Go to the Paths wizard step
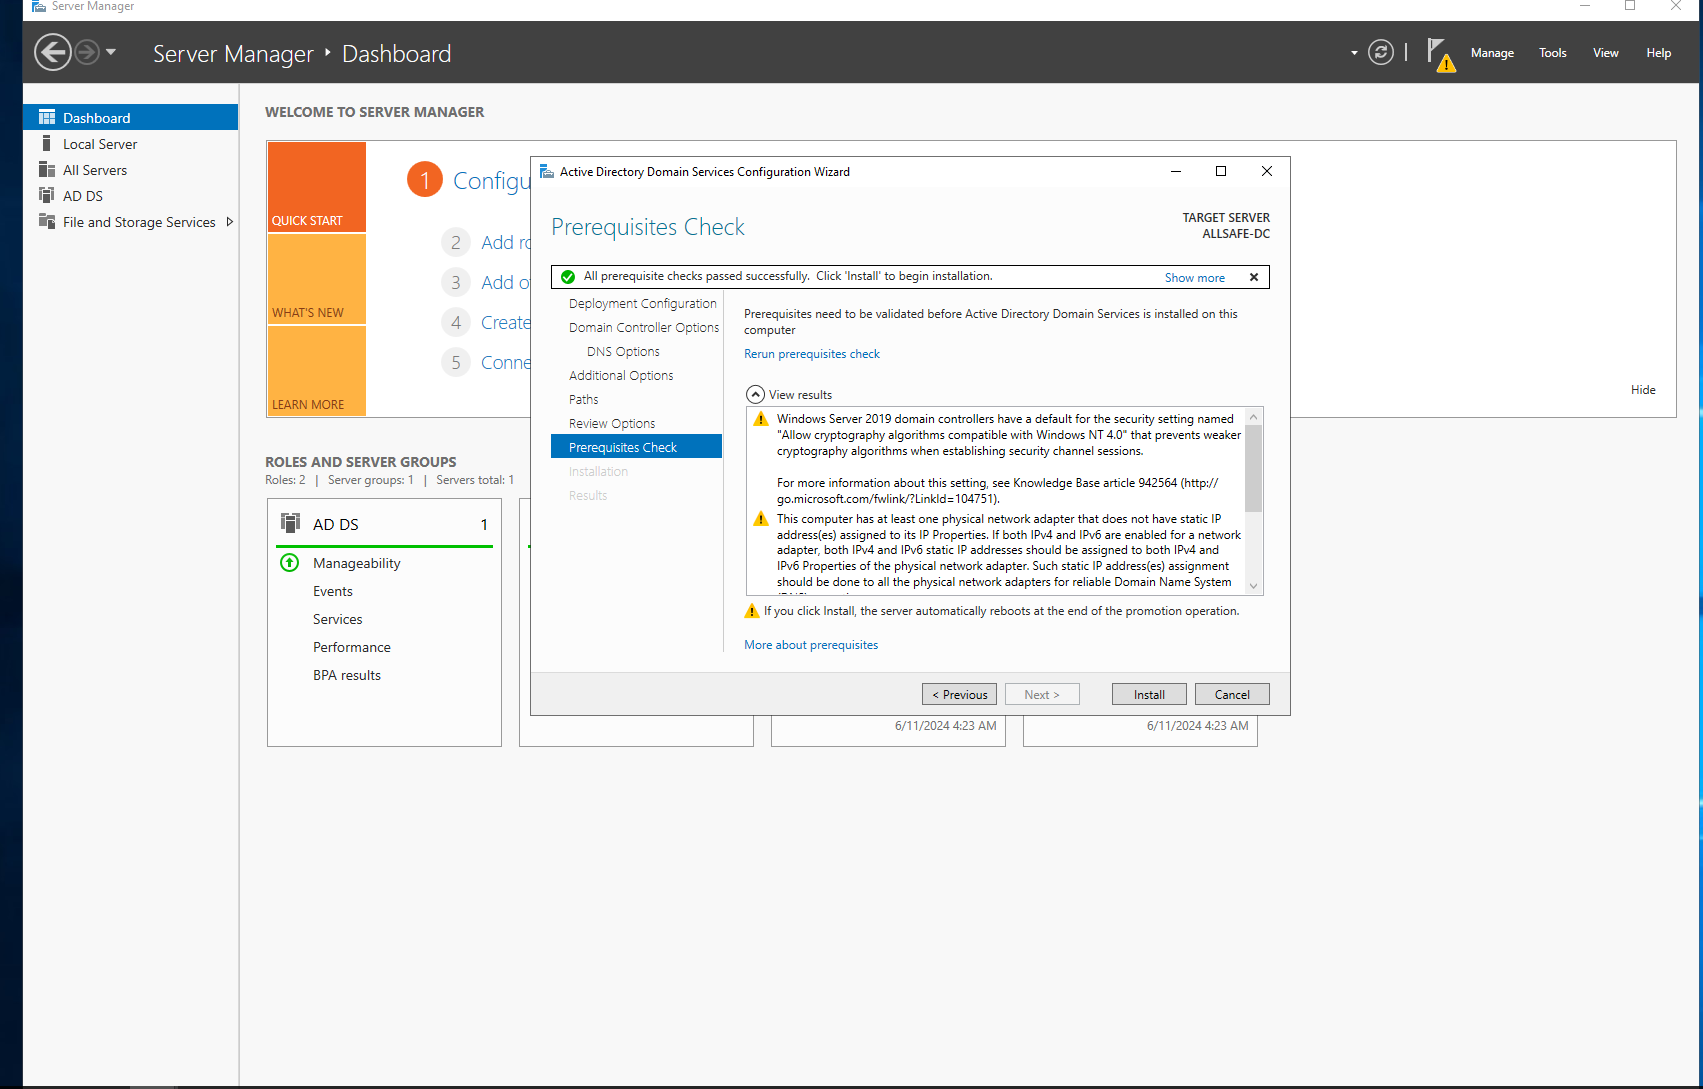Viewport: 1703px width, 1089px height. click(583, 399)
